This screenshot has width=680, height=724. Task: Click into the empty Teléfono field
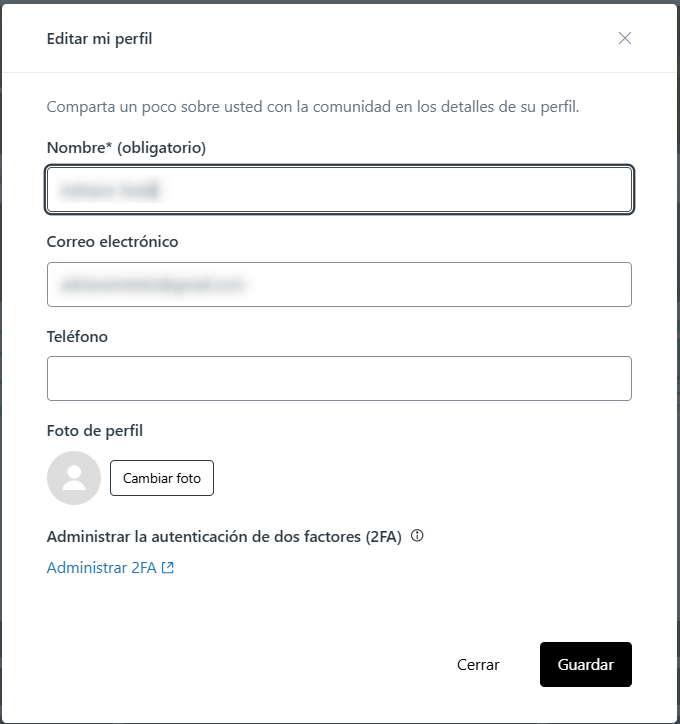click(339, 378)
